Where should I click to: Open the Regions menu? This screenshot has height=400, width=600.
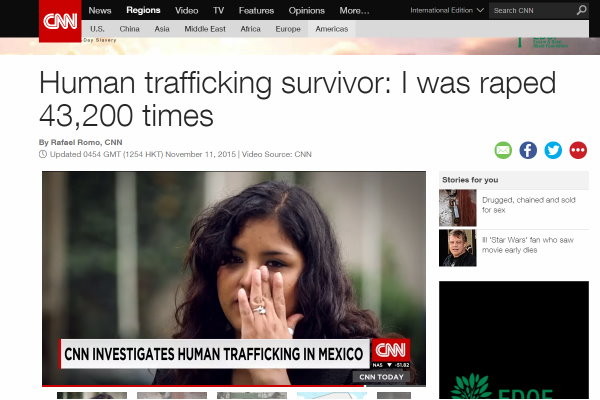pos(143,10)
